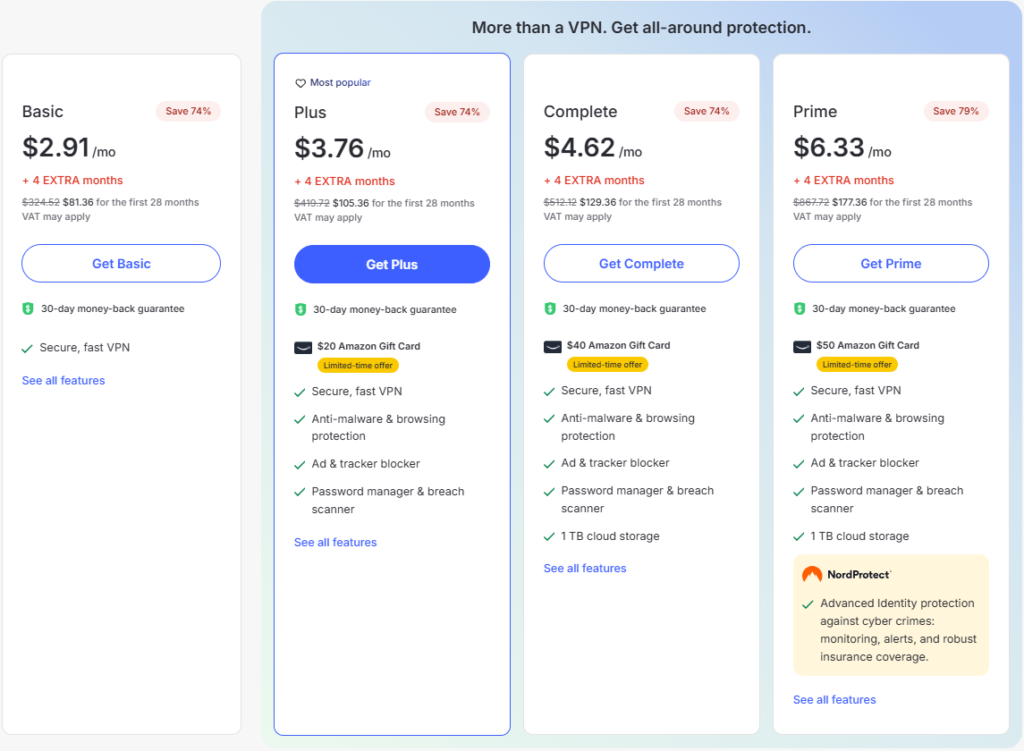Image resolution: width=1024 pixels, height=751 pixels.
Task: Click the Save 74% badge on Basic
Action: click(x=188, y=111)
